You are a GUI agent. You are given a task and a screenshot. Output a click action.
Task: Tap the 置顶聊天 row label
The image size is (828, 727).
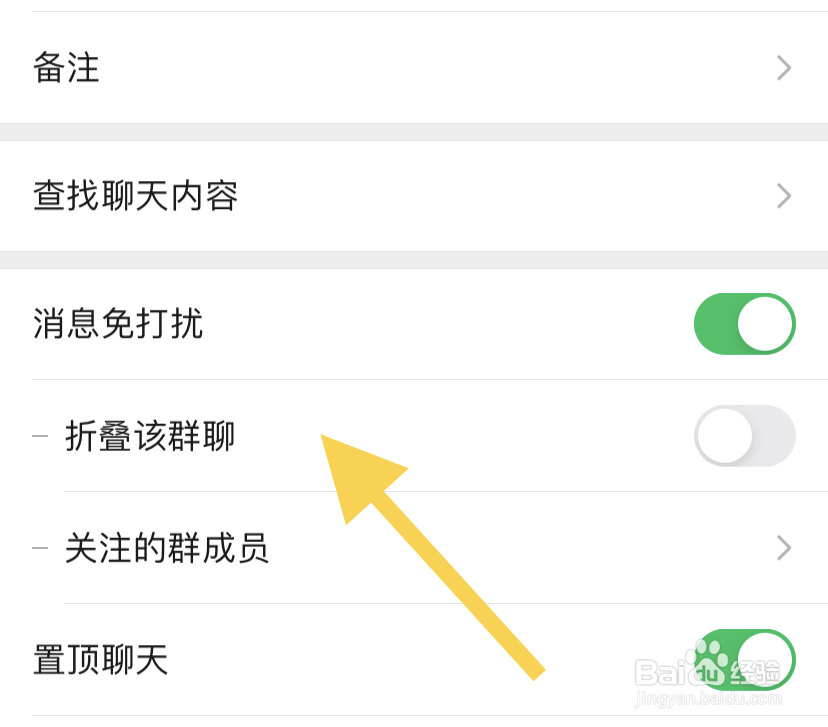[x=100, y=660]
